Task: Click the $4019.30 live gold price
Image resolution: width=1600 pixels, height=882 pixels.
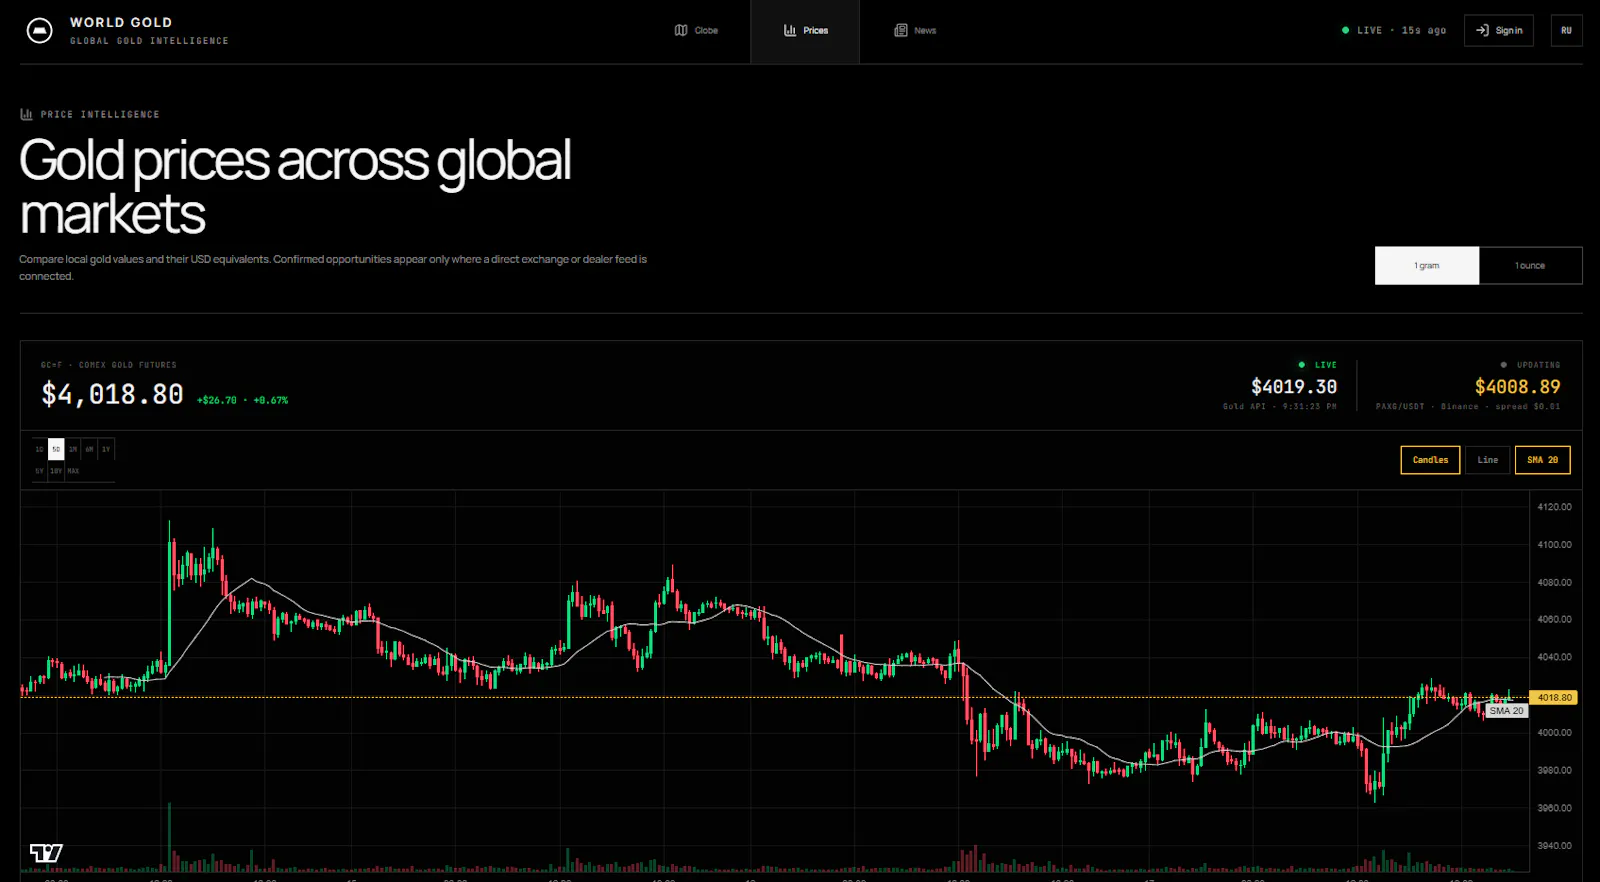Action: coord(1294,387)
